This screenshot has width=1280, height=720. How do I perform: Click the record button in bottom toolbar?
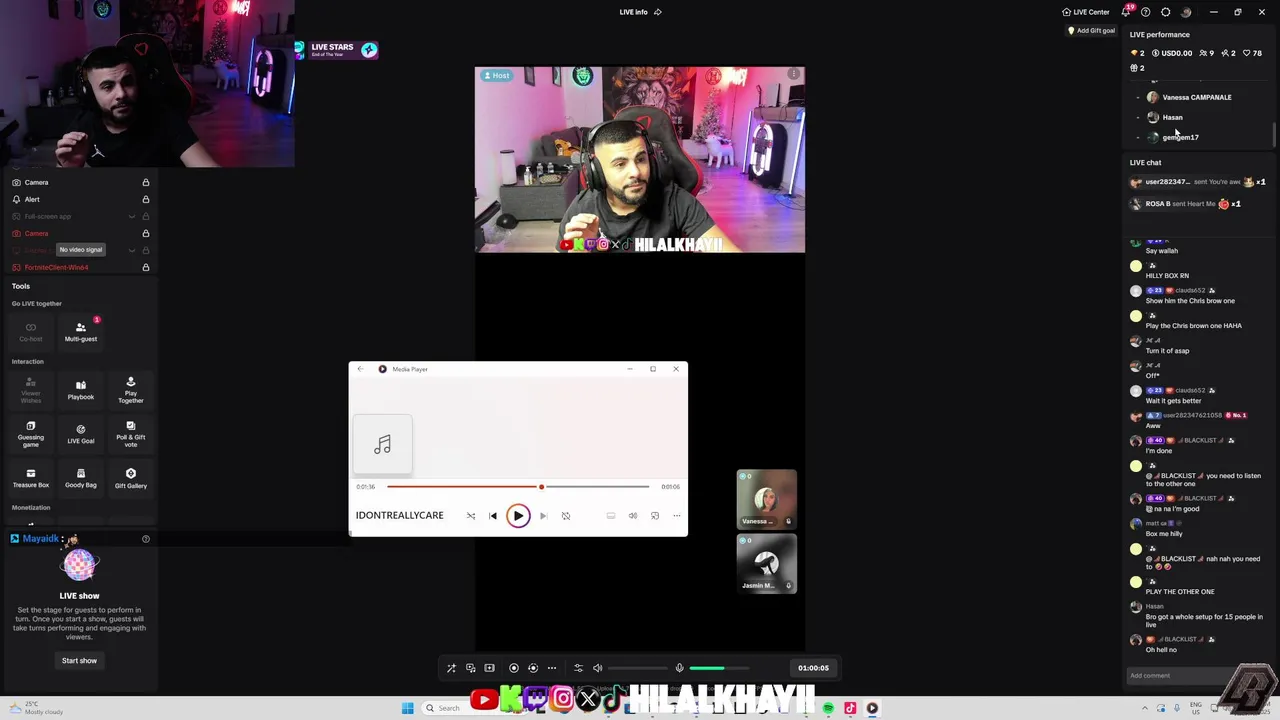514,668
